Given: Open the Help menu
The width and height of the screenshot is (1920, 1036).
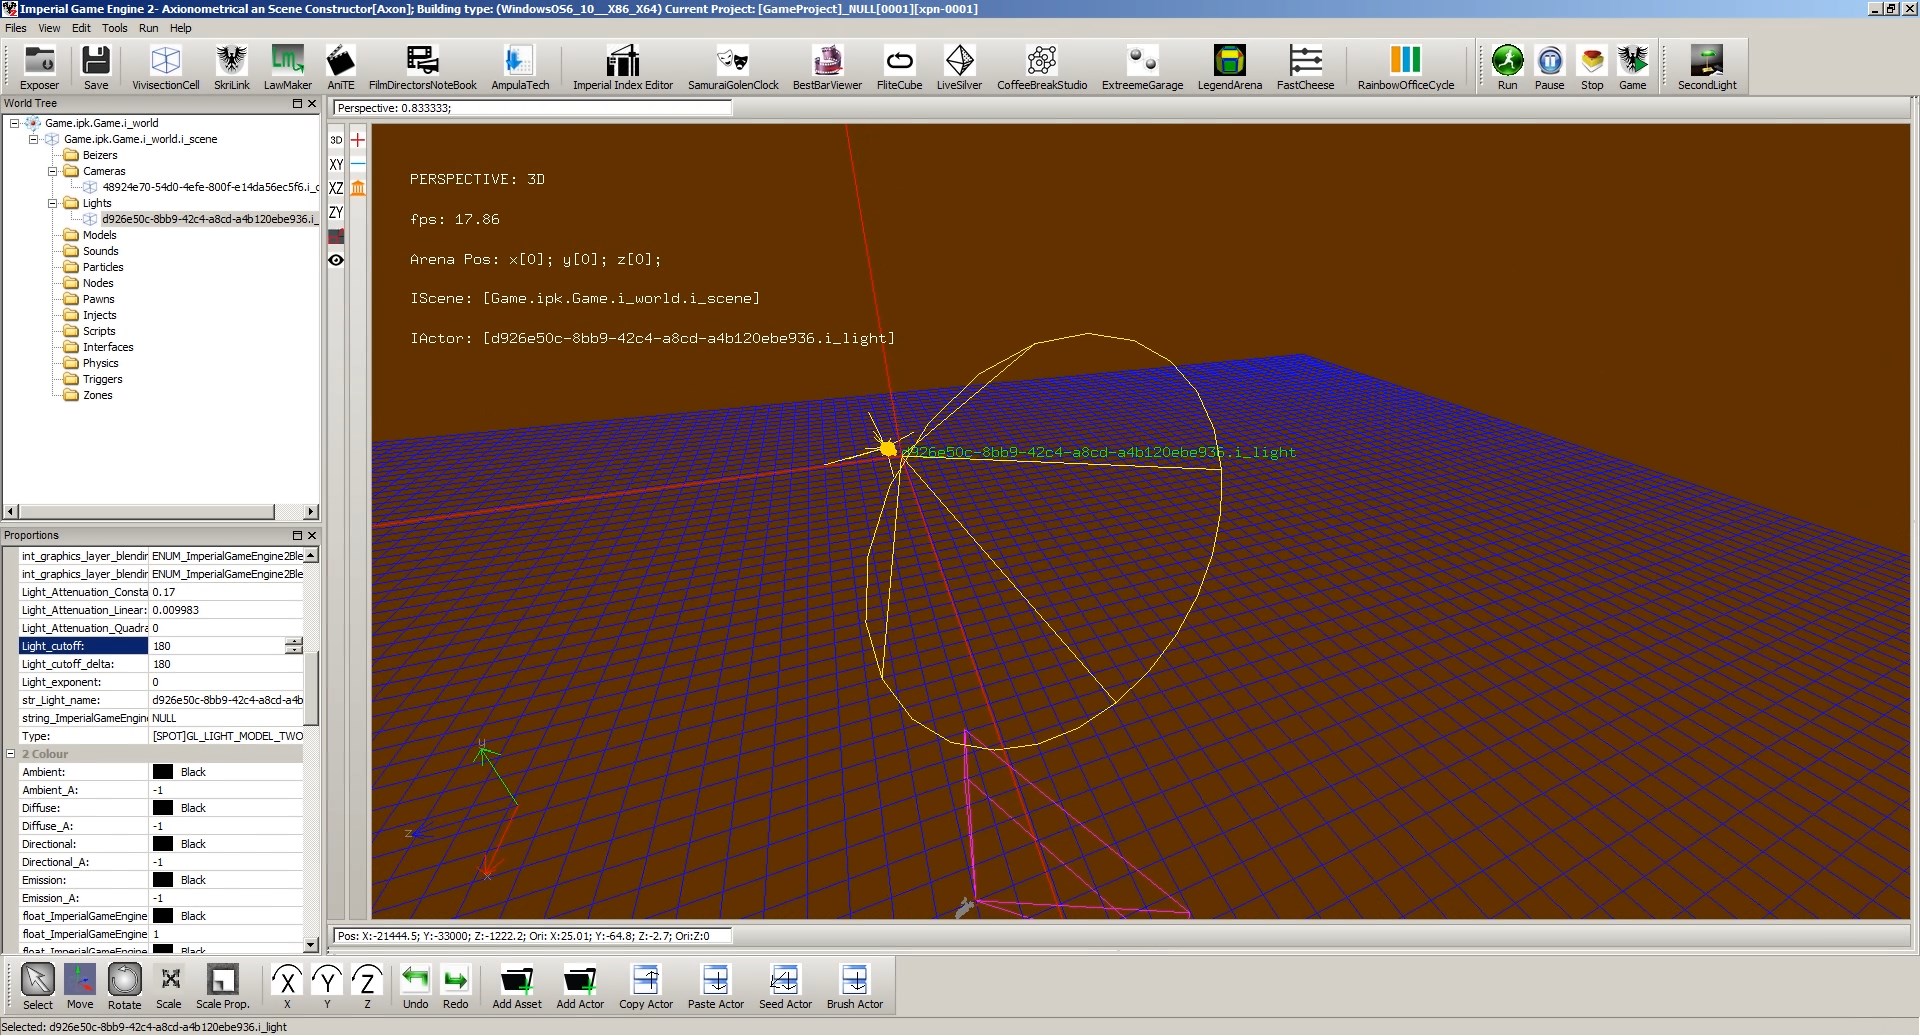Looking at the screenshot, I should pyautogui.click(x=180, y=28).
